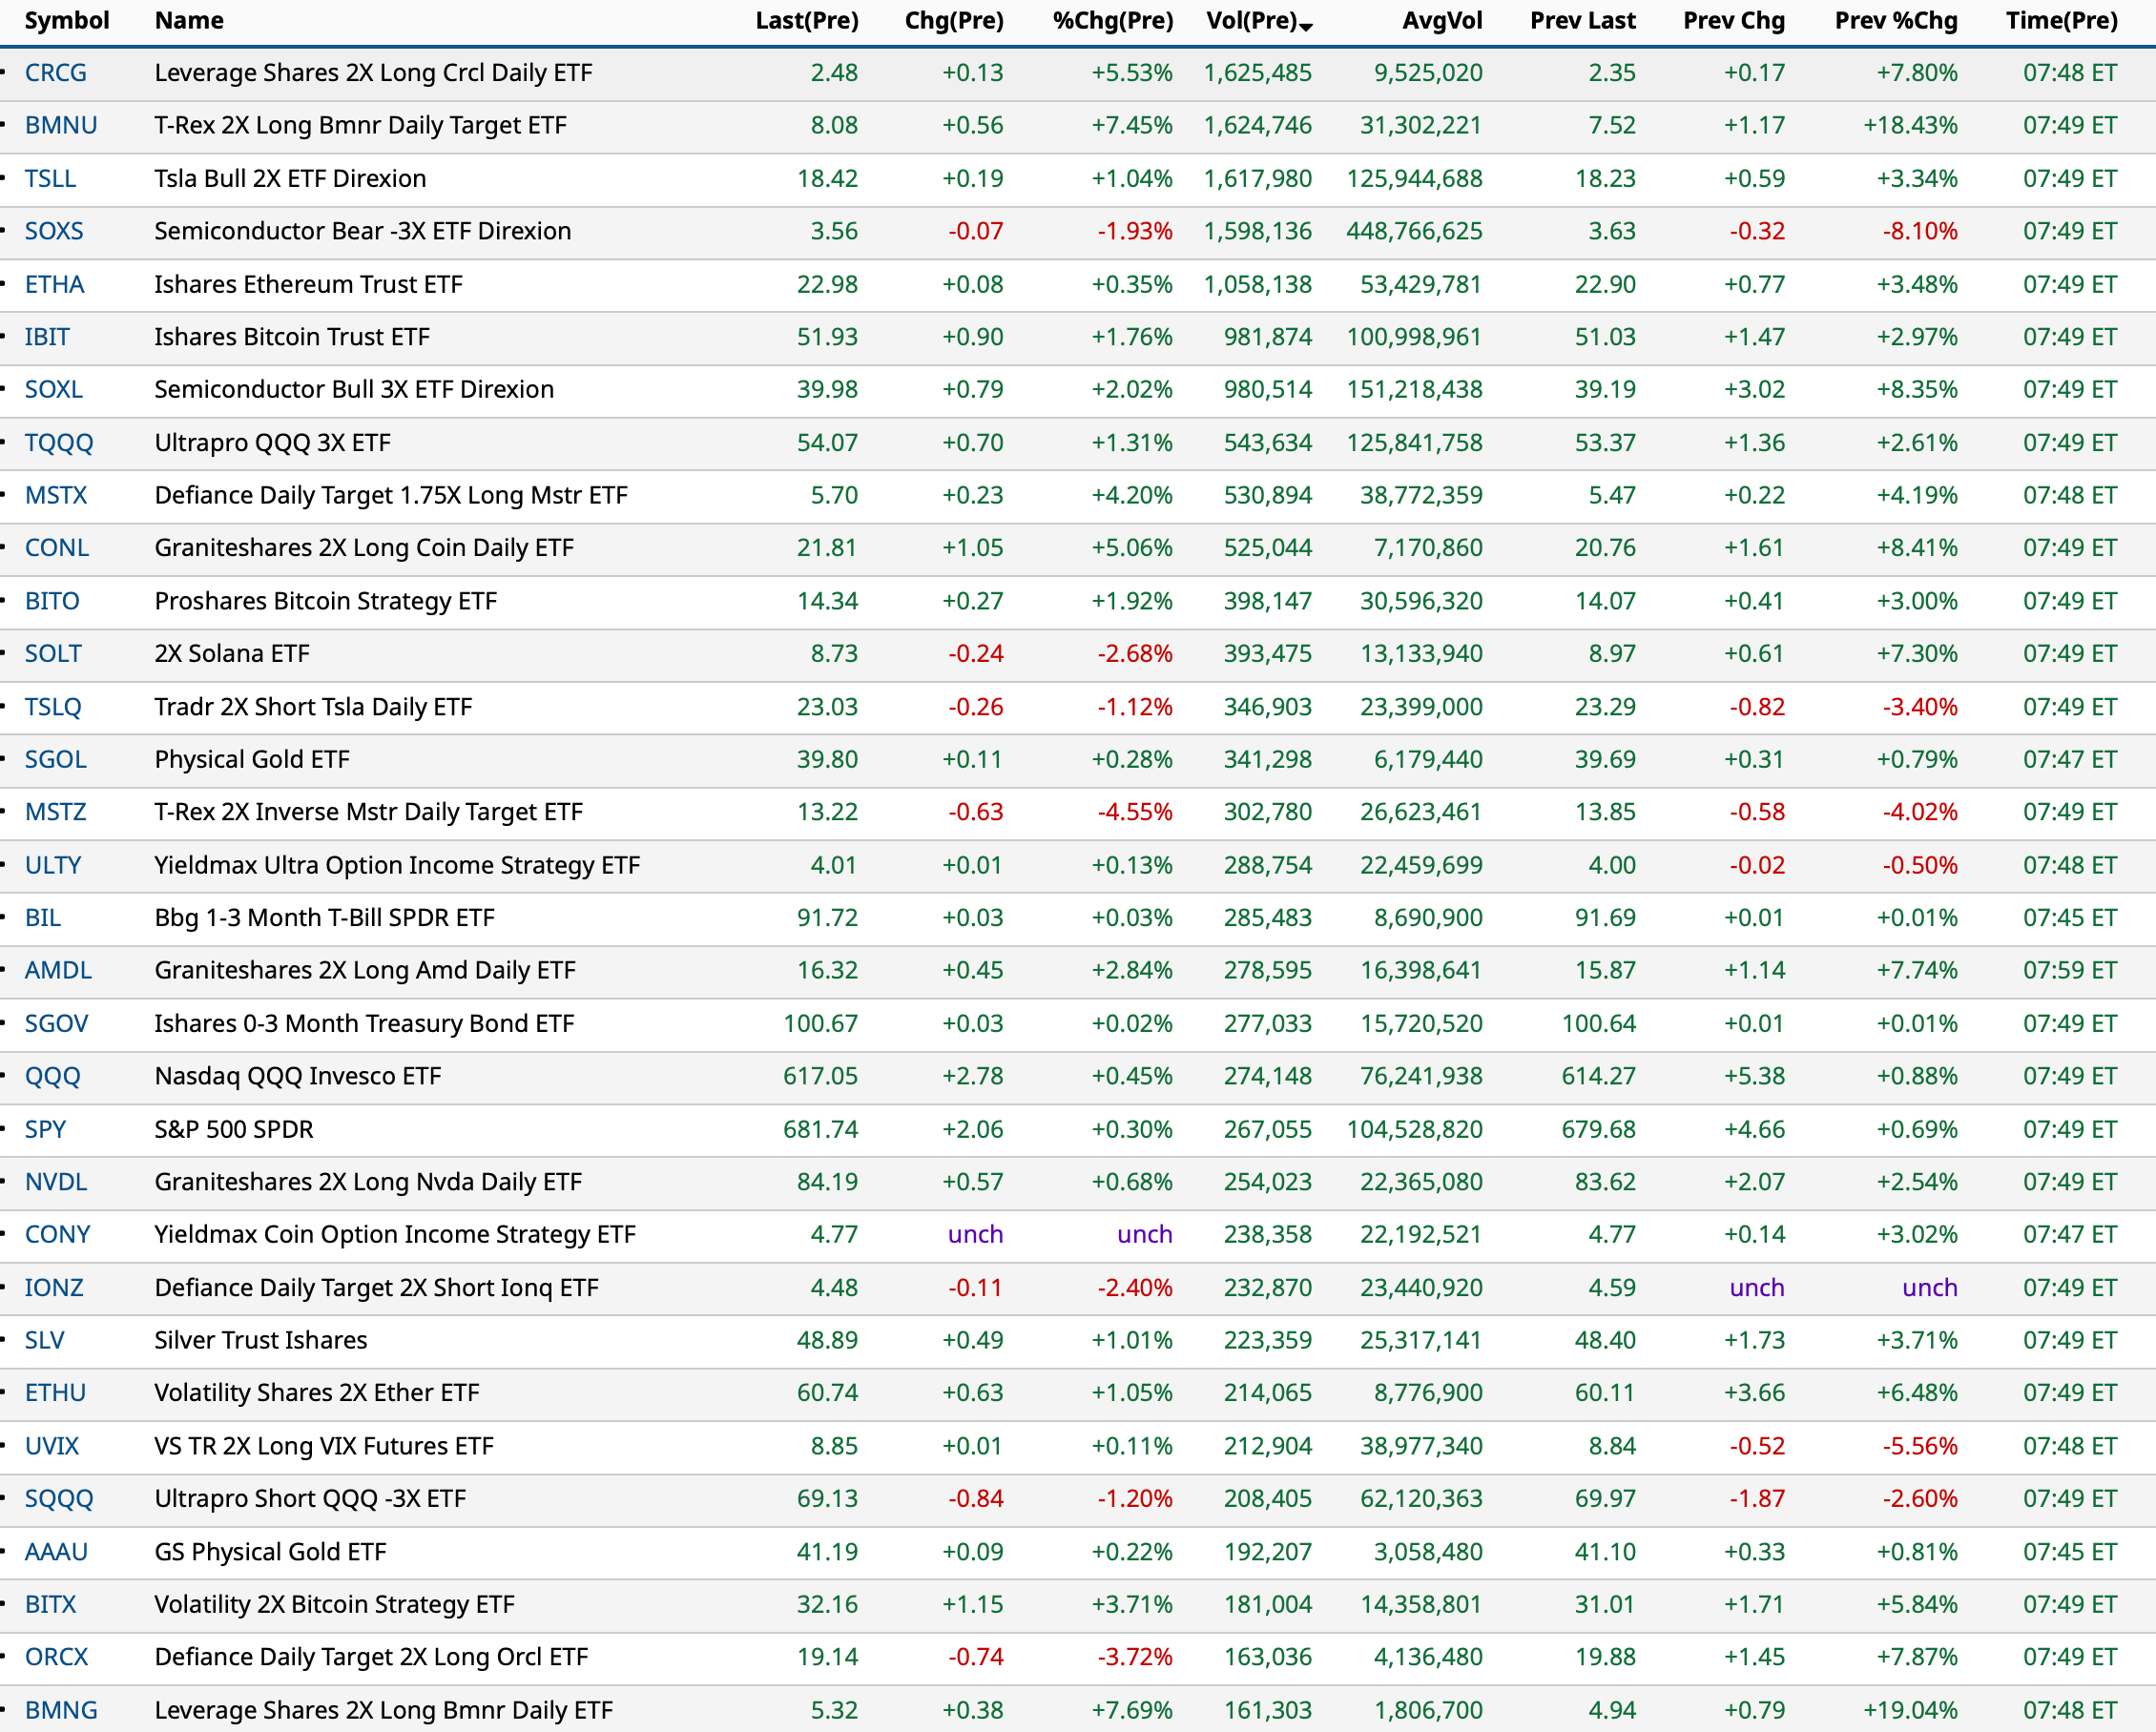Viewport: 2156px width, 1732px height.
Task: Sort table by Vol(Pre) column header
Action: coord(1251,21)
